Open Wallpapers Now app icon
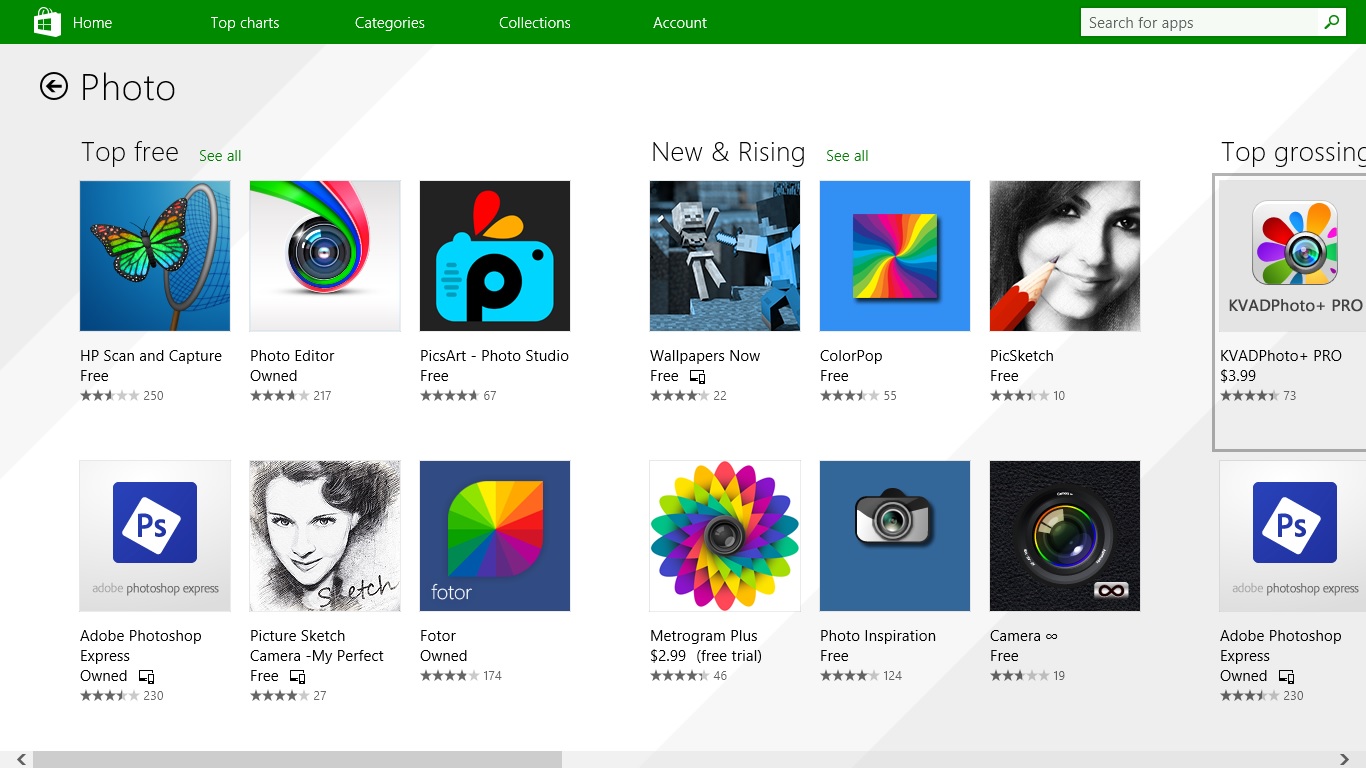 [x=725, y=256]
